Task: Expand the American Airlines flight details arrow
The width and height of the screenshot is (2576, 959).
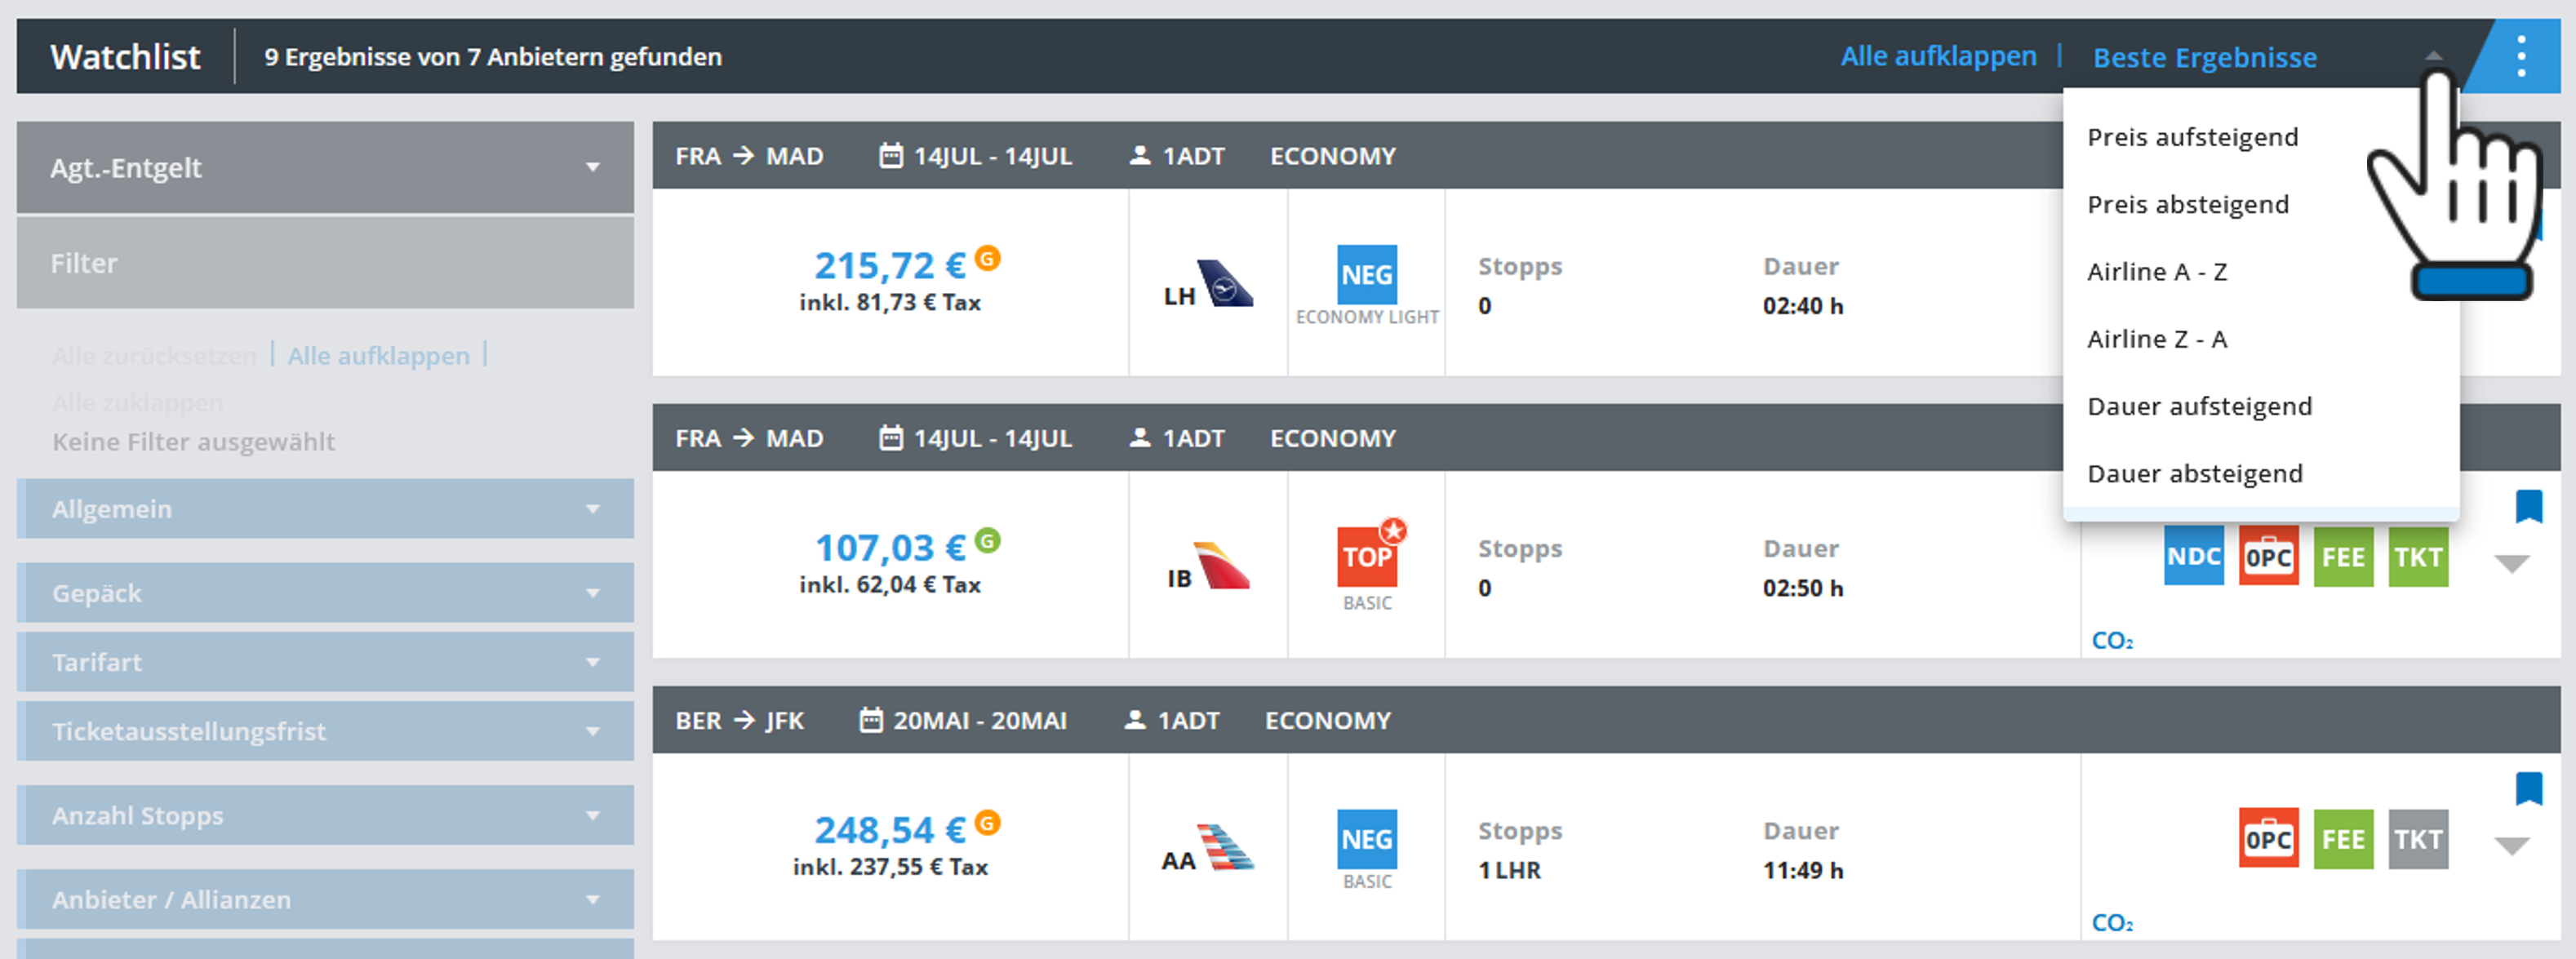Action: pyautogui.click(x=2511, y=846)
